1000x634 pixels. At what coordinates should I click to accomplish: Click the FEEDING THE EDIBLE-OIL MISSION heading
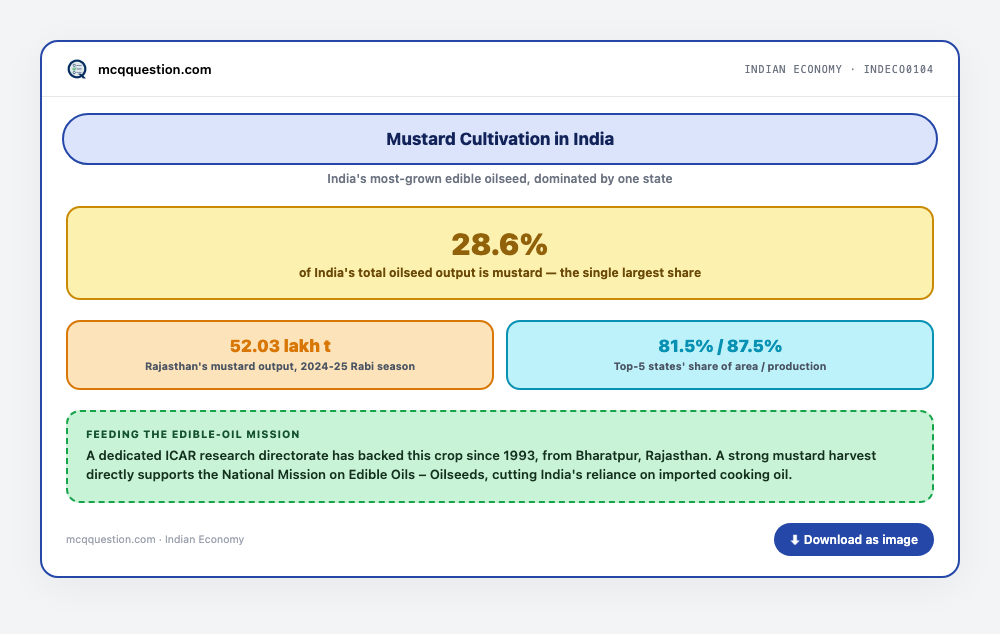(193, 434)
